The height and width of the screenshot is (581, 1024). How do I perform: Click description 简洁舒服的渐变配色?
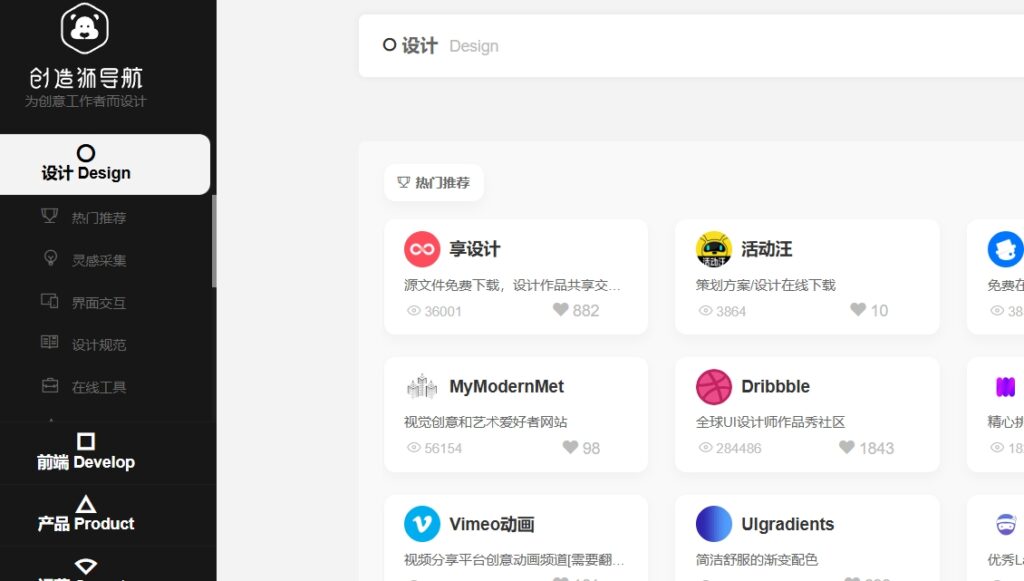(756, 560)
